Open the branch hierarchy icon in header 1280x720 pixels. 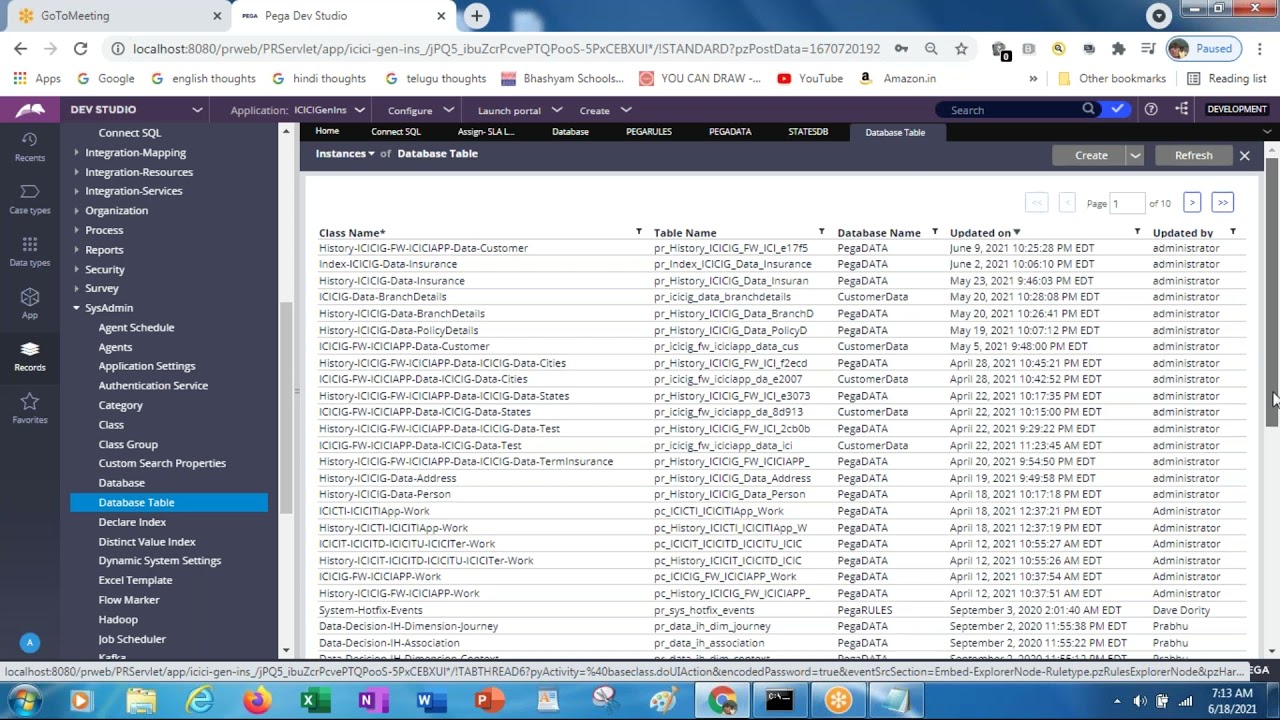[1182, 109]
